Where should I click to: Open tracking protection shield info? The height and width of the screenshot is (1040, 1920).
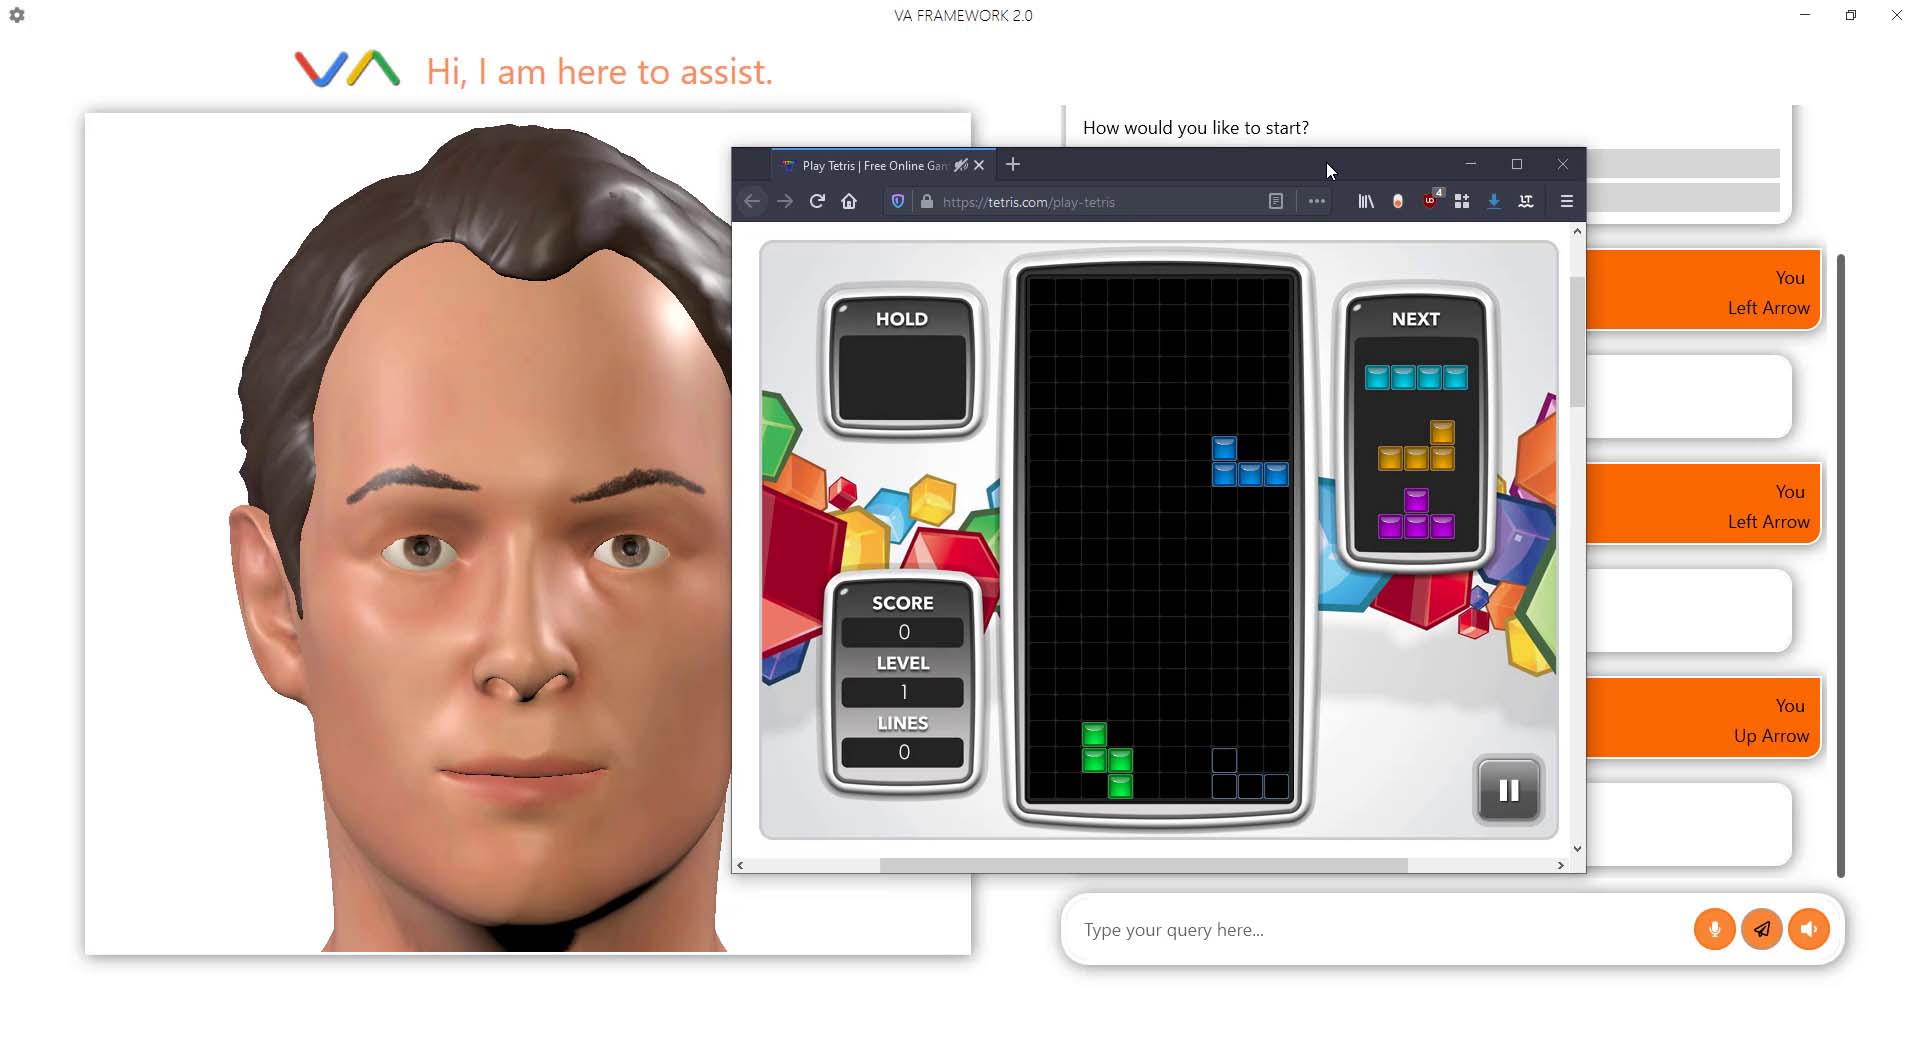[x=898, y=201]
